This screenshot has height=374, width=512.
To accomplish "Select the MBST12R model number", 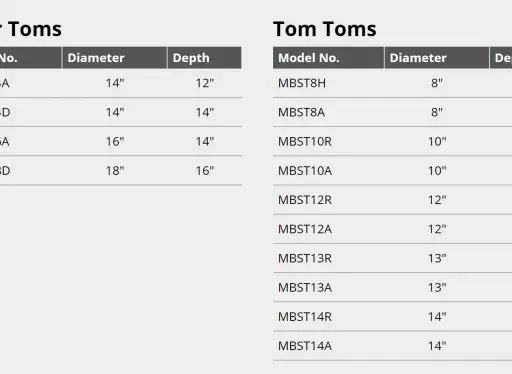I will (x=305, y=200).
